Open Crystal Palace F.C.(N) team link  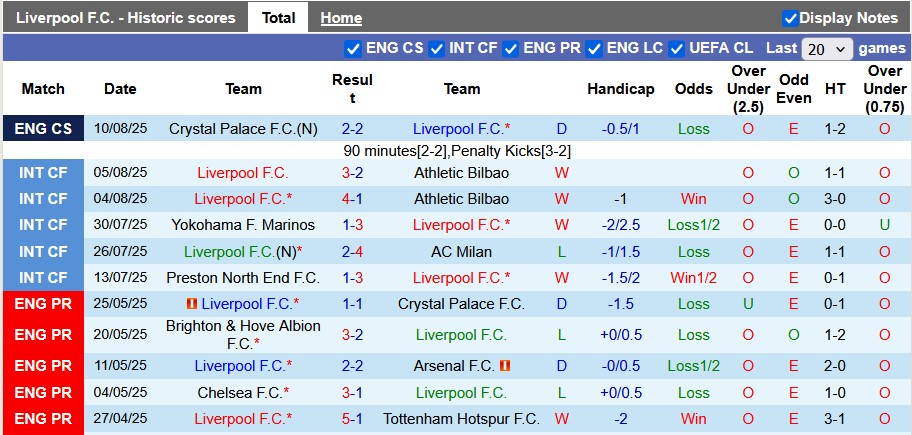pyautogui.click(x=244, y=129)
